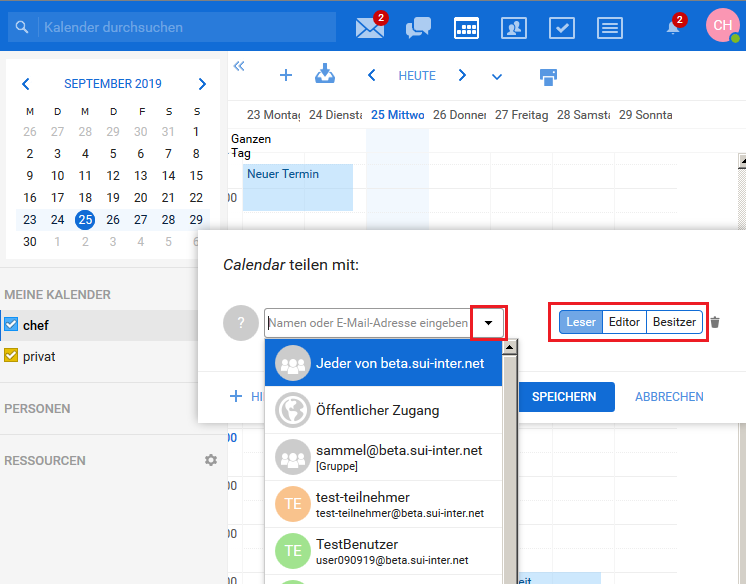Delete the share entry with trash icon
This screenshot has height=584, width=746.
[x=715, y=322]
